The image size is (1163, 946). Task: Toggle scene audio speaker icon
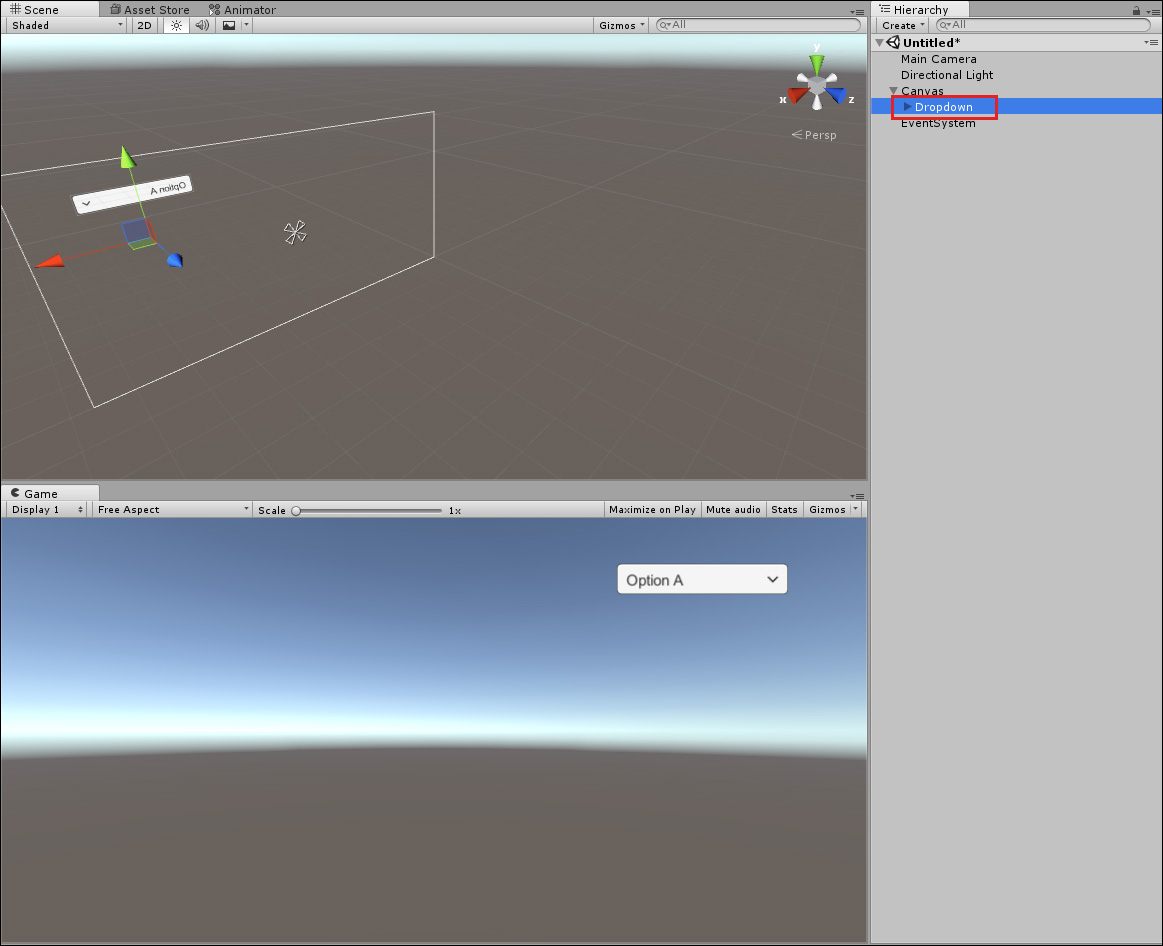202,25
